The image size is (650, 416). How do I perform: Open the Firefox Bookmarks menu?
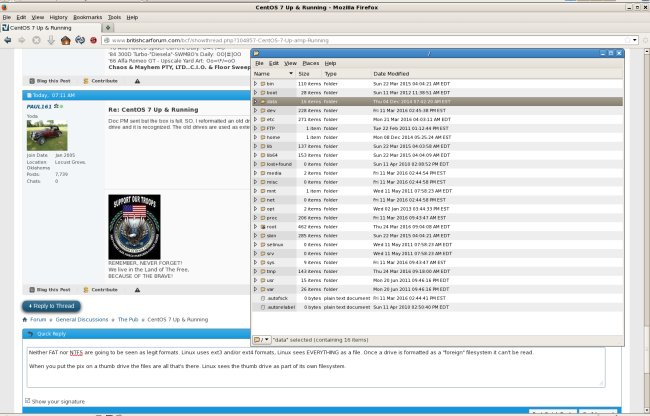(87, 17)
